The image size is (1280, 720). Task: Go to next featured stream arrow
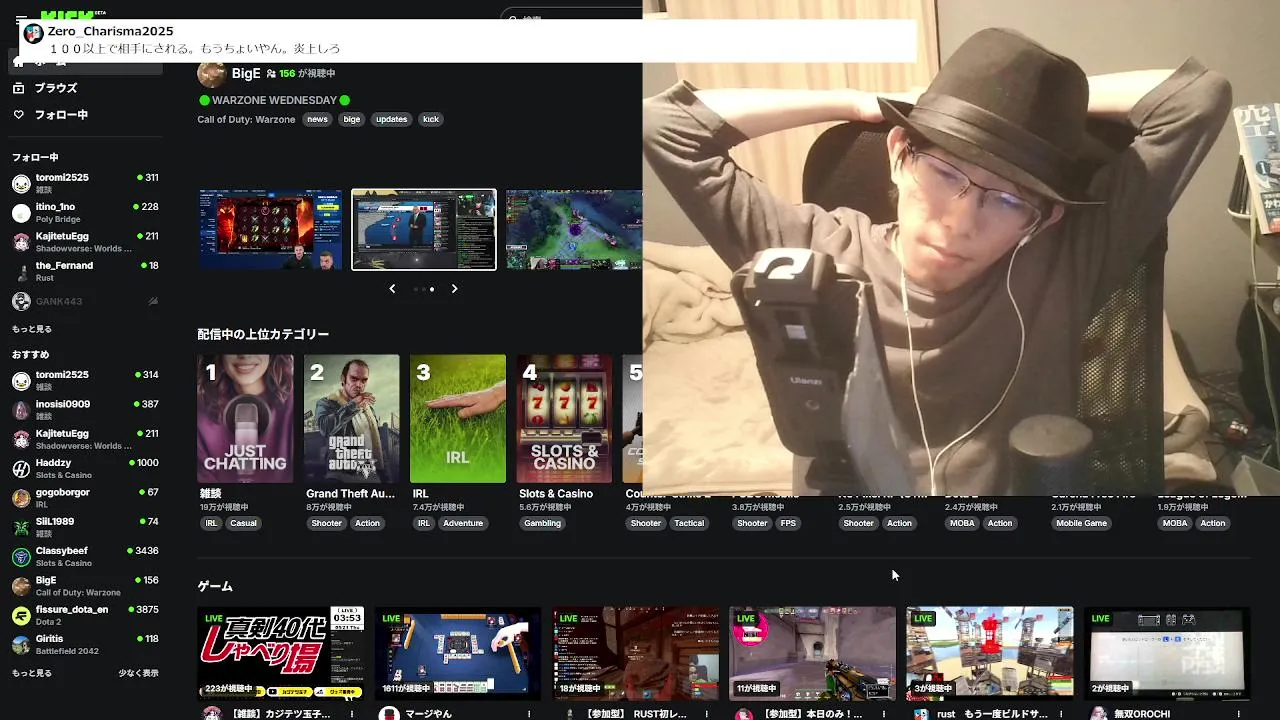tap(454, 289)
